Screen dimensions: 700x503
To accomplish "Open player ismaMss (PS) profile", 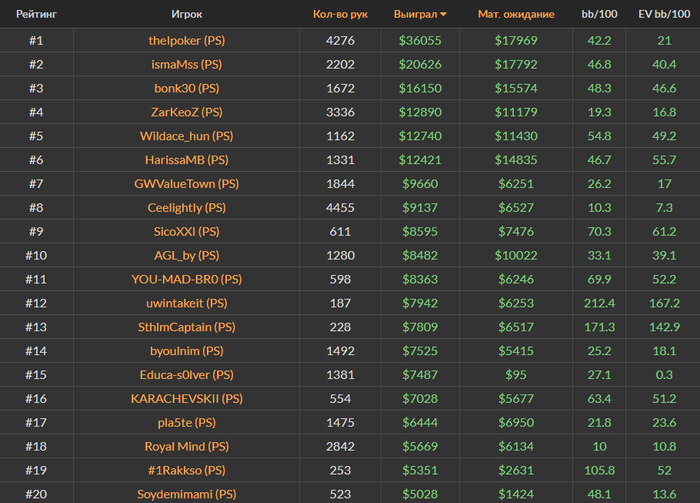I will (x=187, y=64).
